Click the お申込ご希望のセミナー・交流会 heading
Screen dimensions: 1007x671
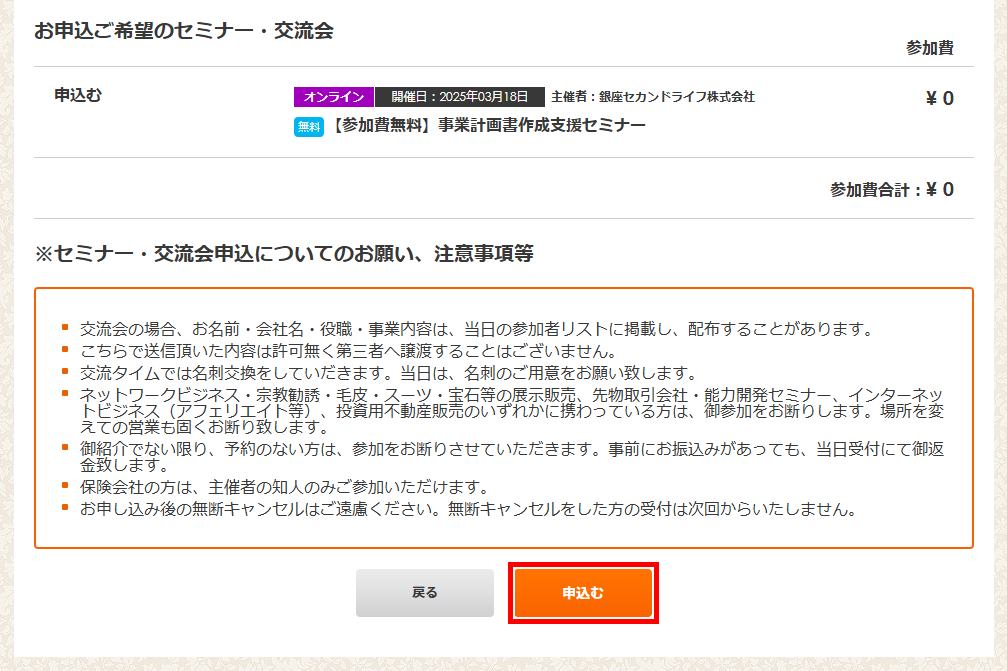pos(183,31)
